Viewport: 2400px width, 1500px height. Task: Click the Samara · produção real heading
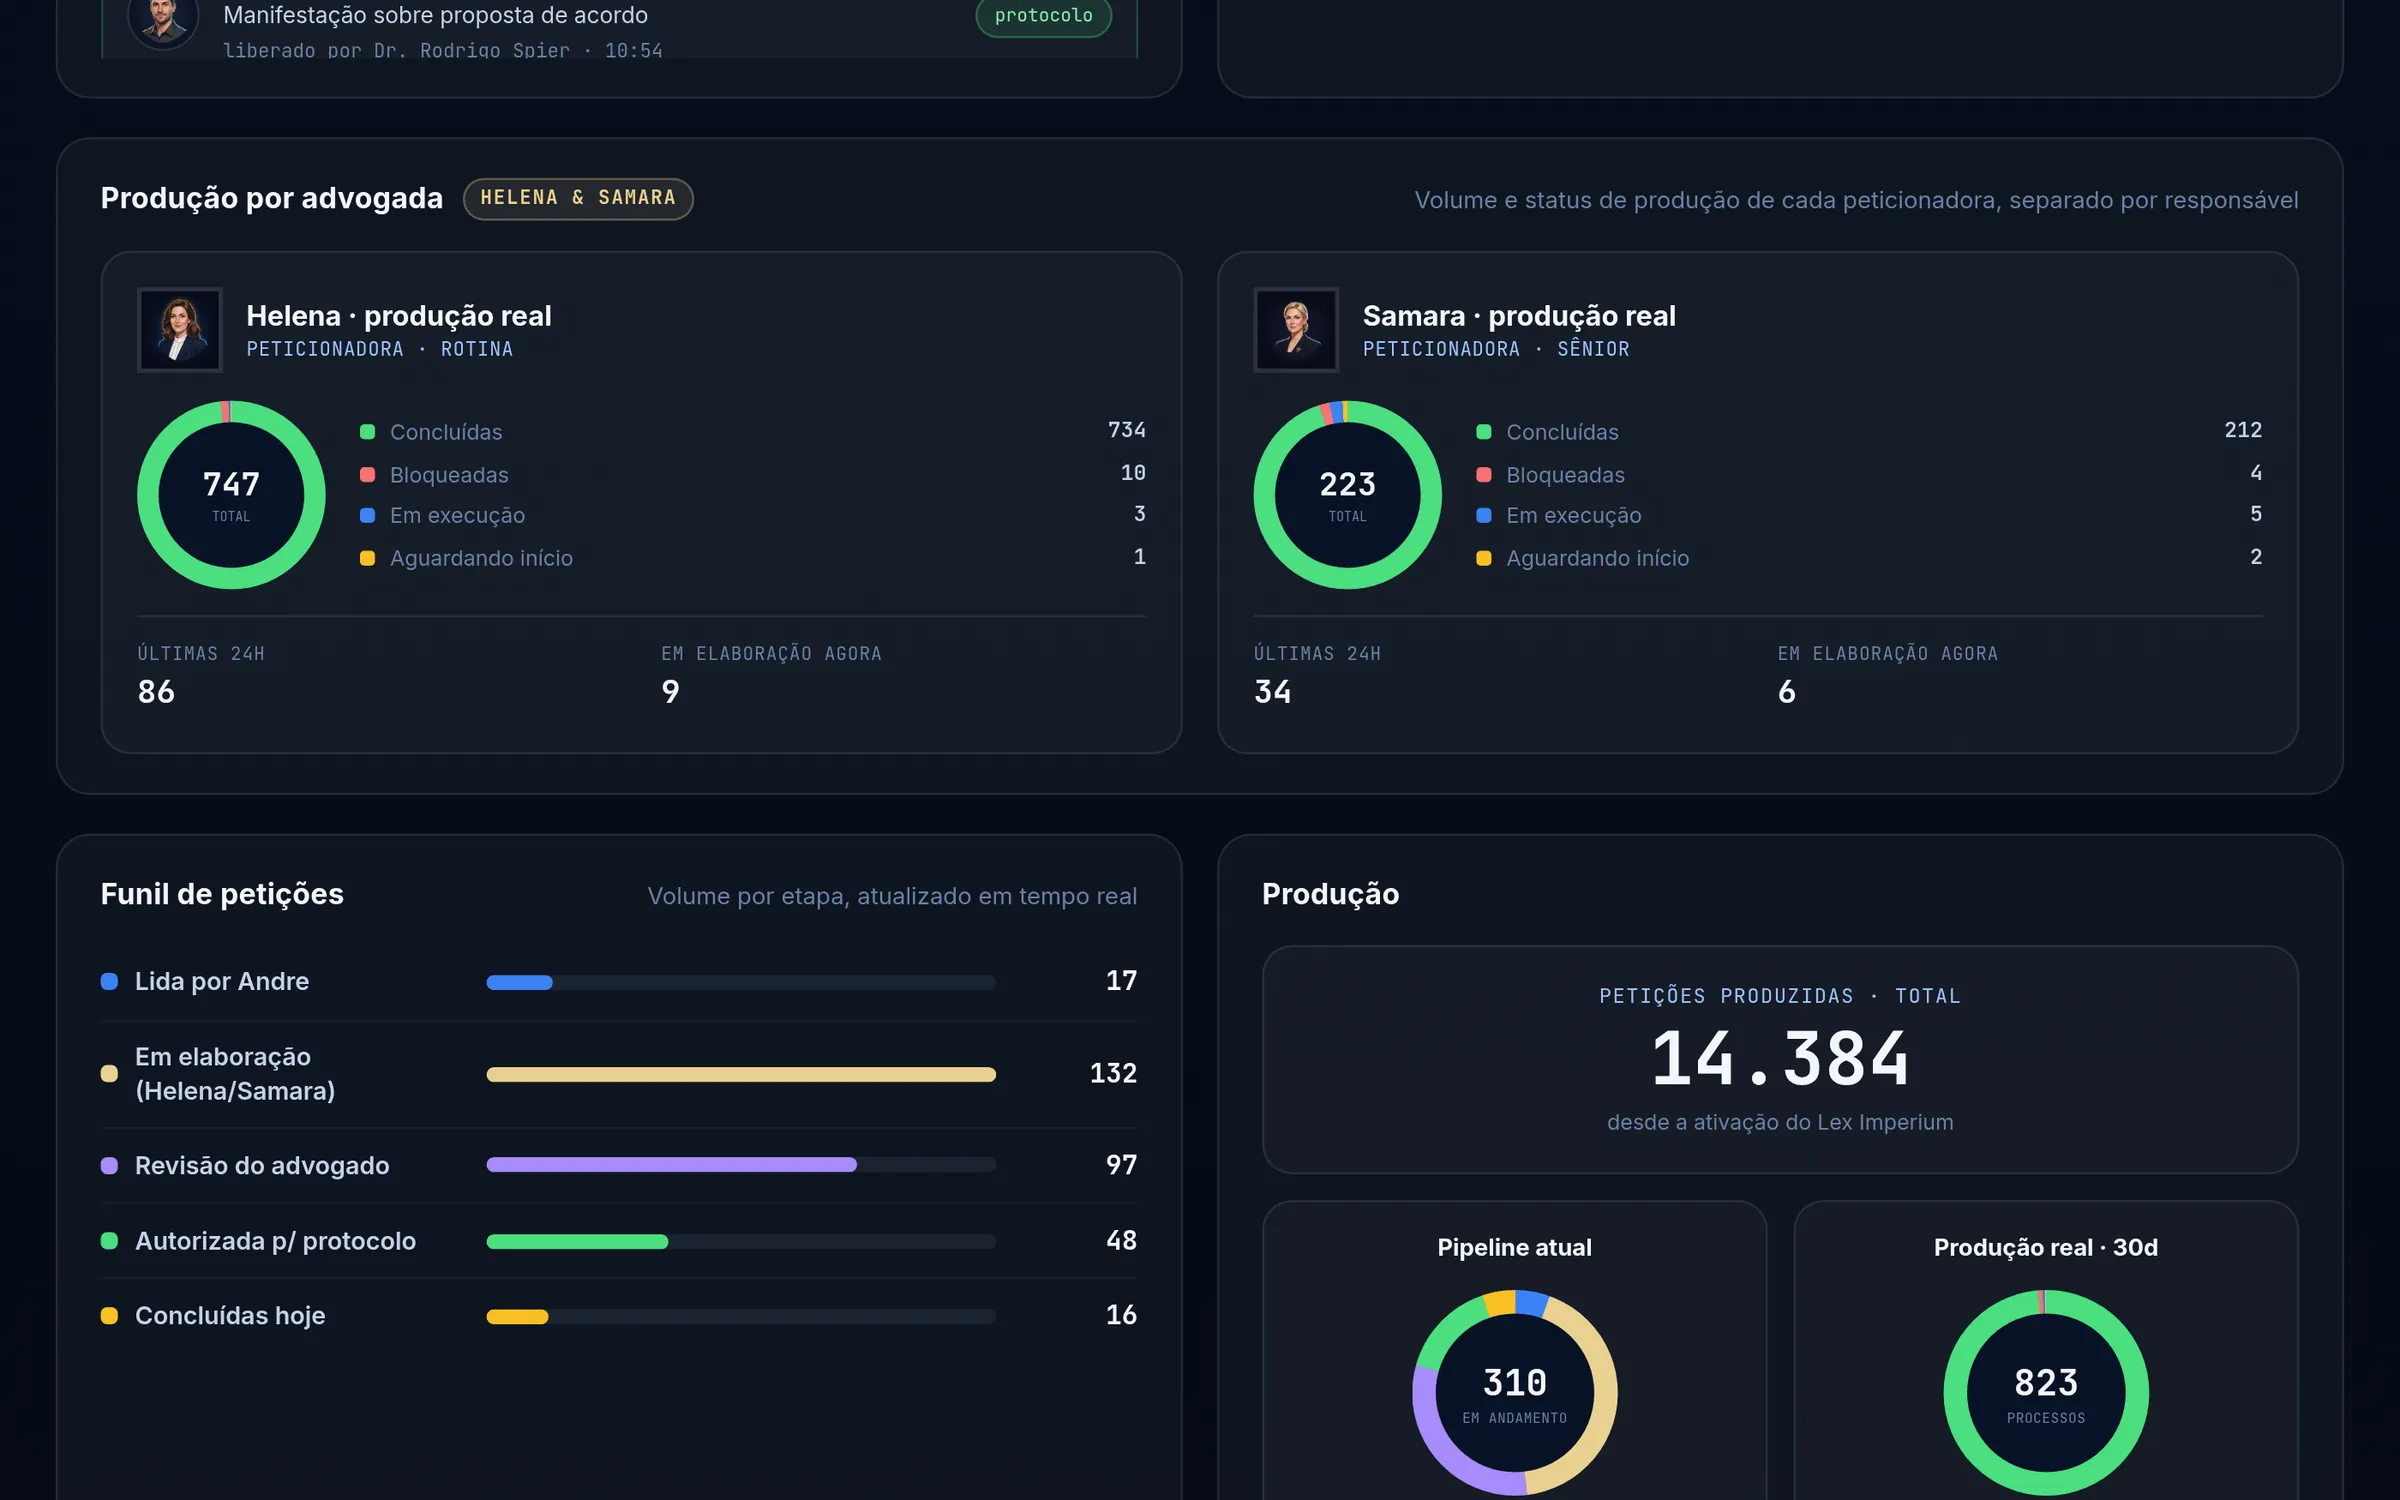pyautogui.click(x=1519, y=316)
